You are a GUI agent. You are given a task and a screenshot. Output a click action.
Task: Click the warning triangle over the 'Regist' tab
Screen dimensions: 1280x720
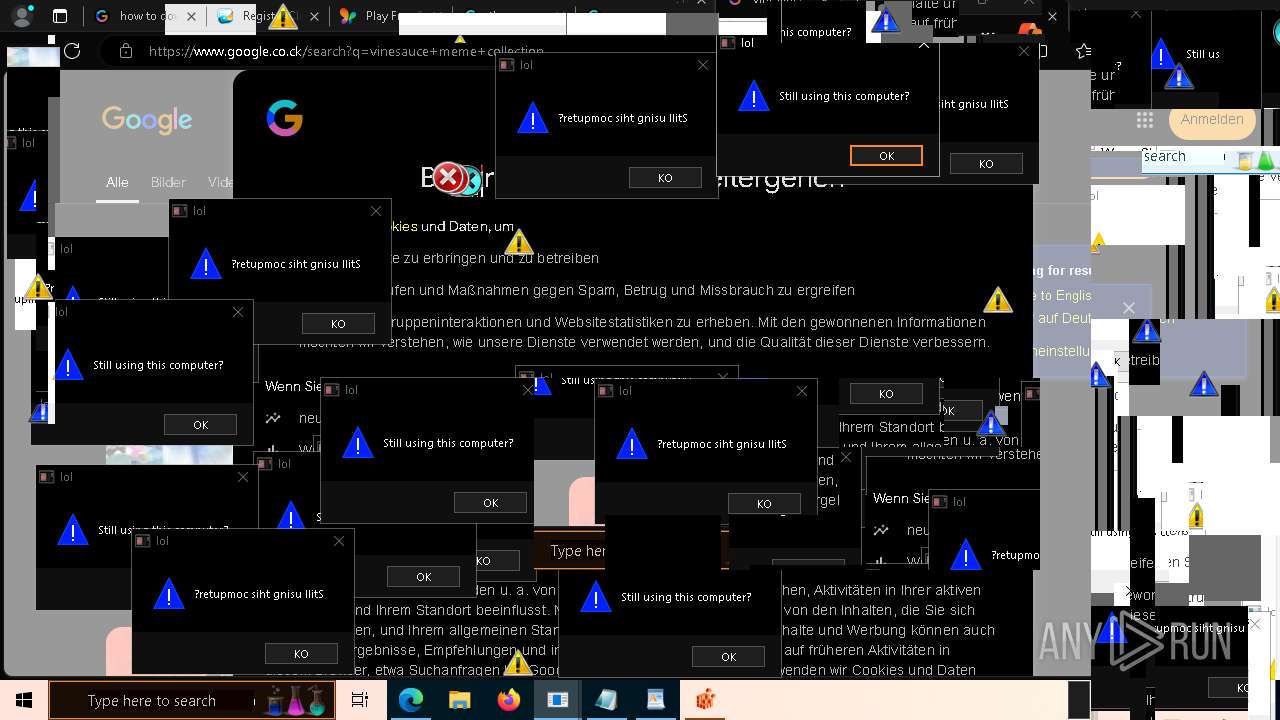pyautogui.click(x=283, y=16)
